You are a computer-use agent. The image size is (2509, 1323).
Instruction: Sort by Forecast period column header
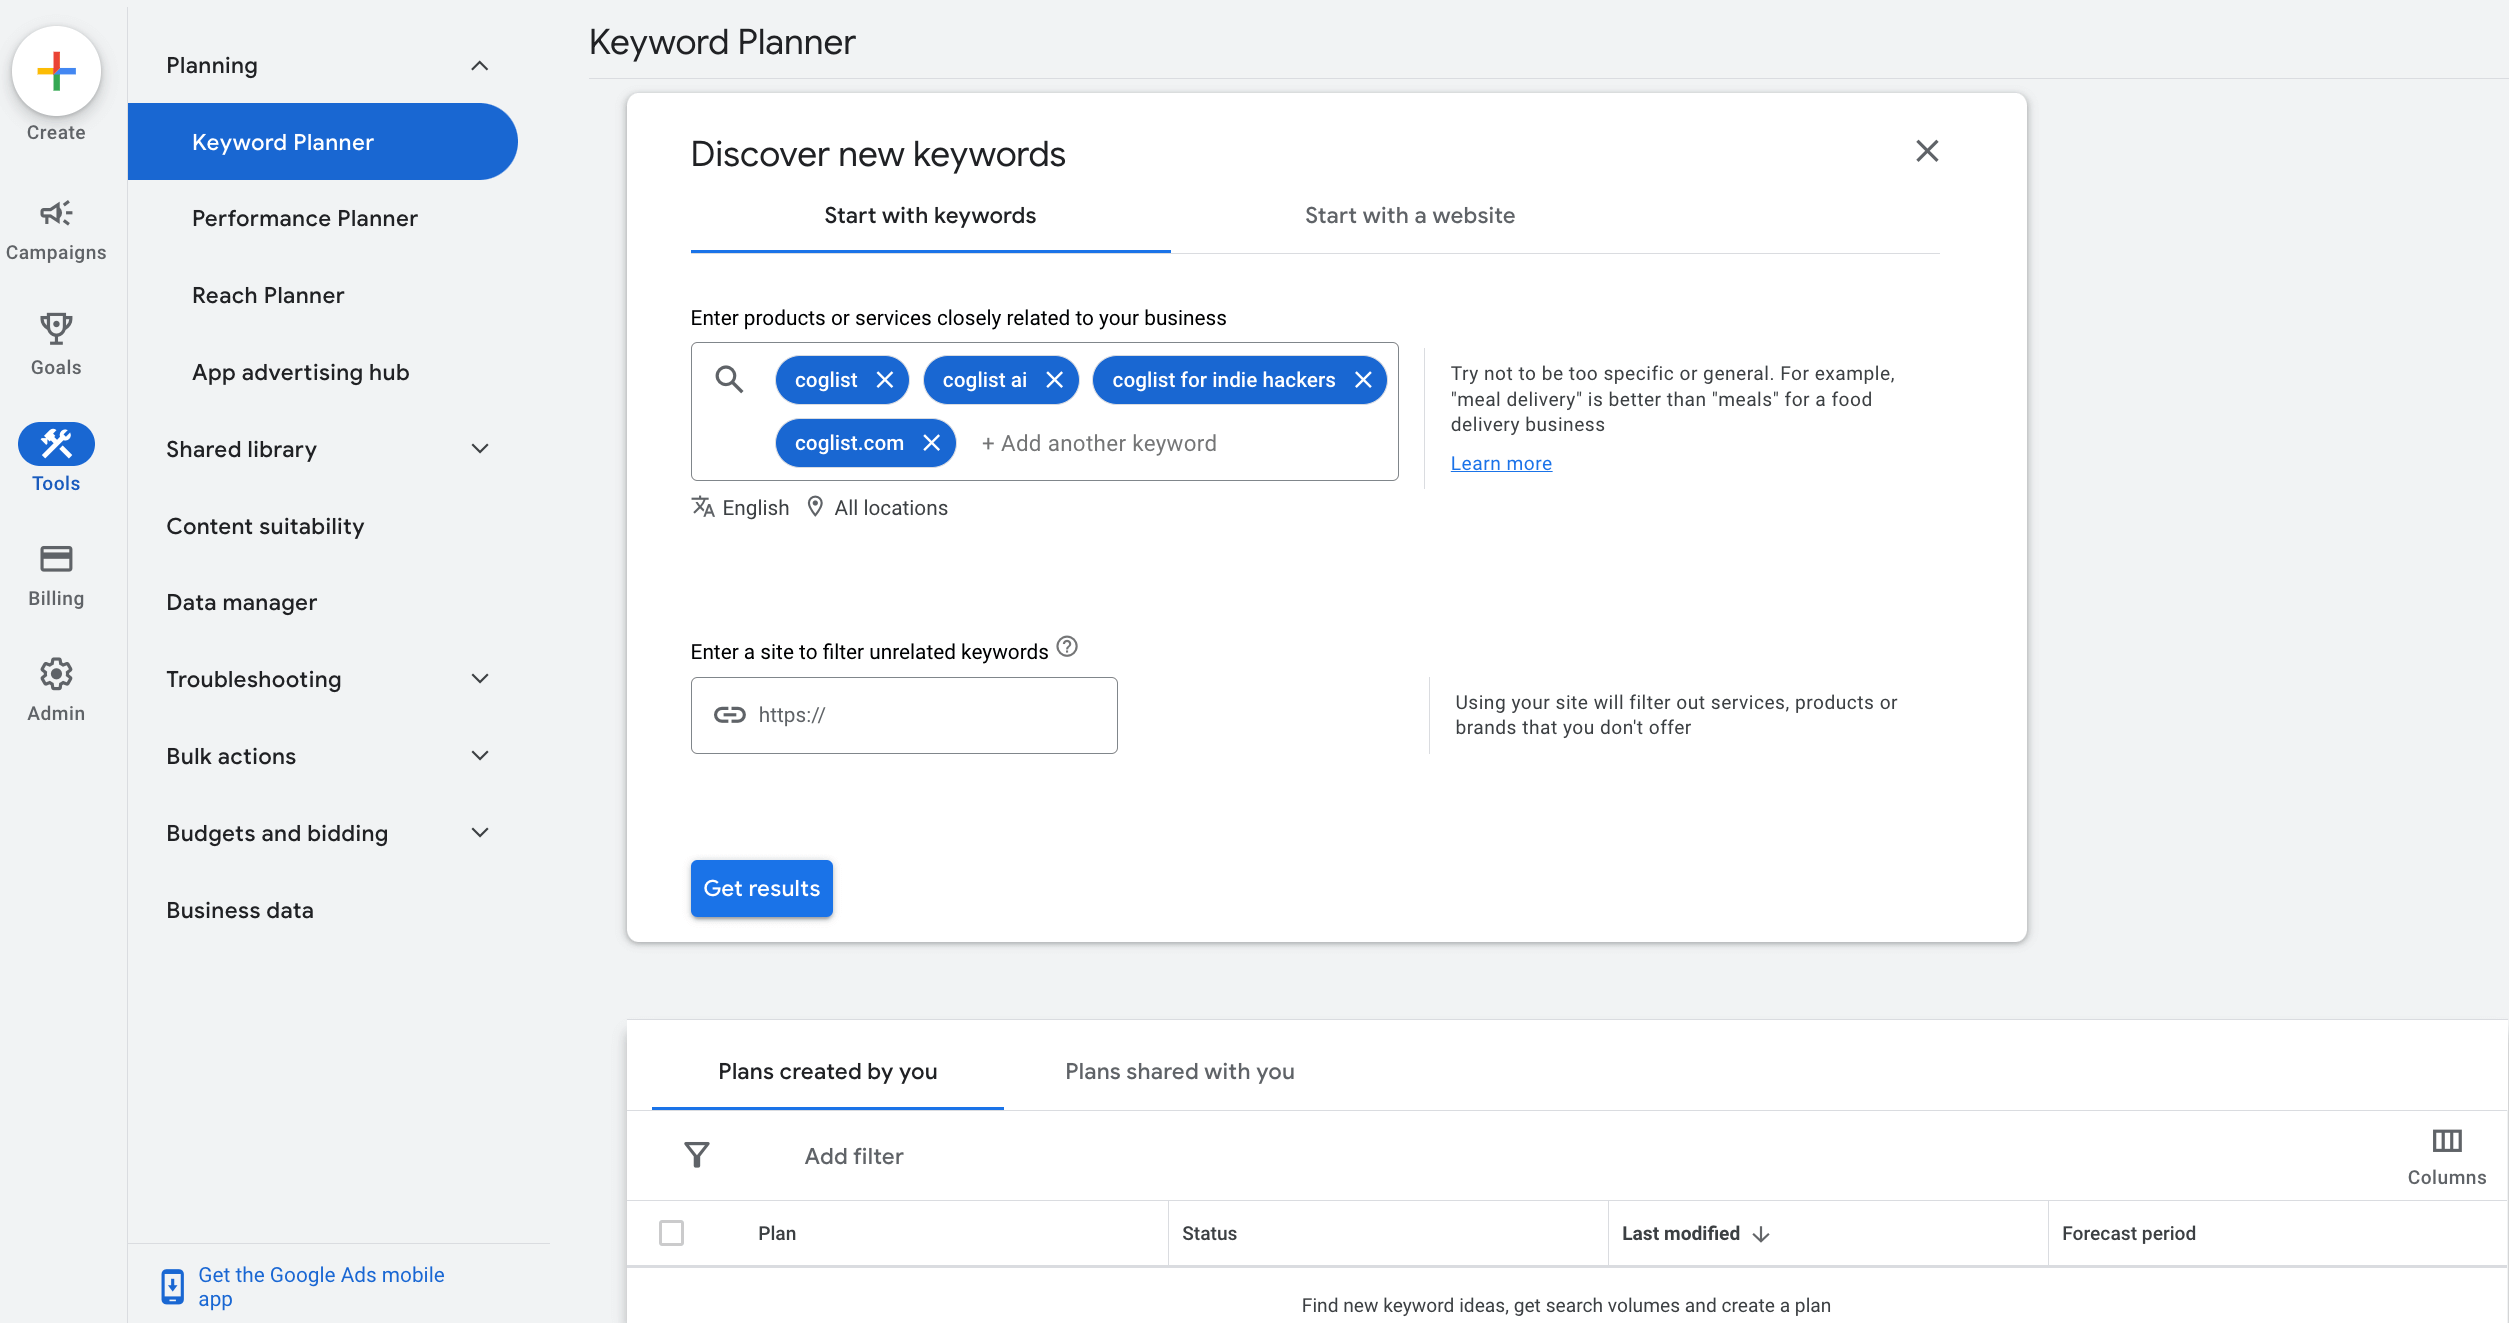[x=2129, y=1233]
